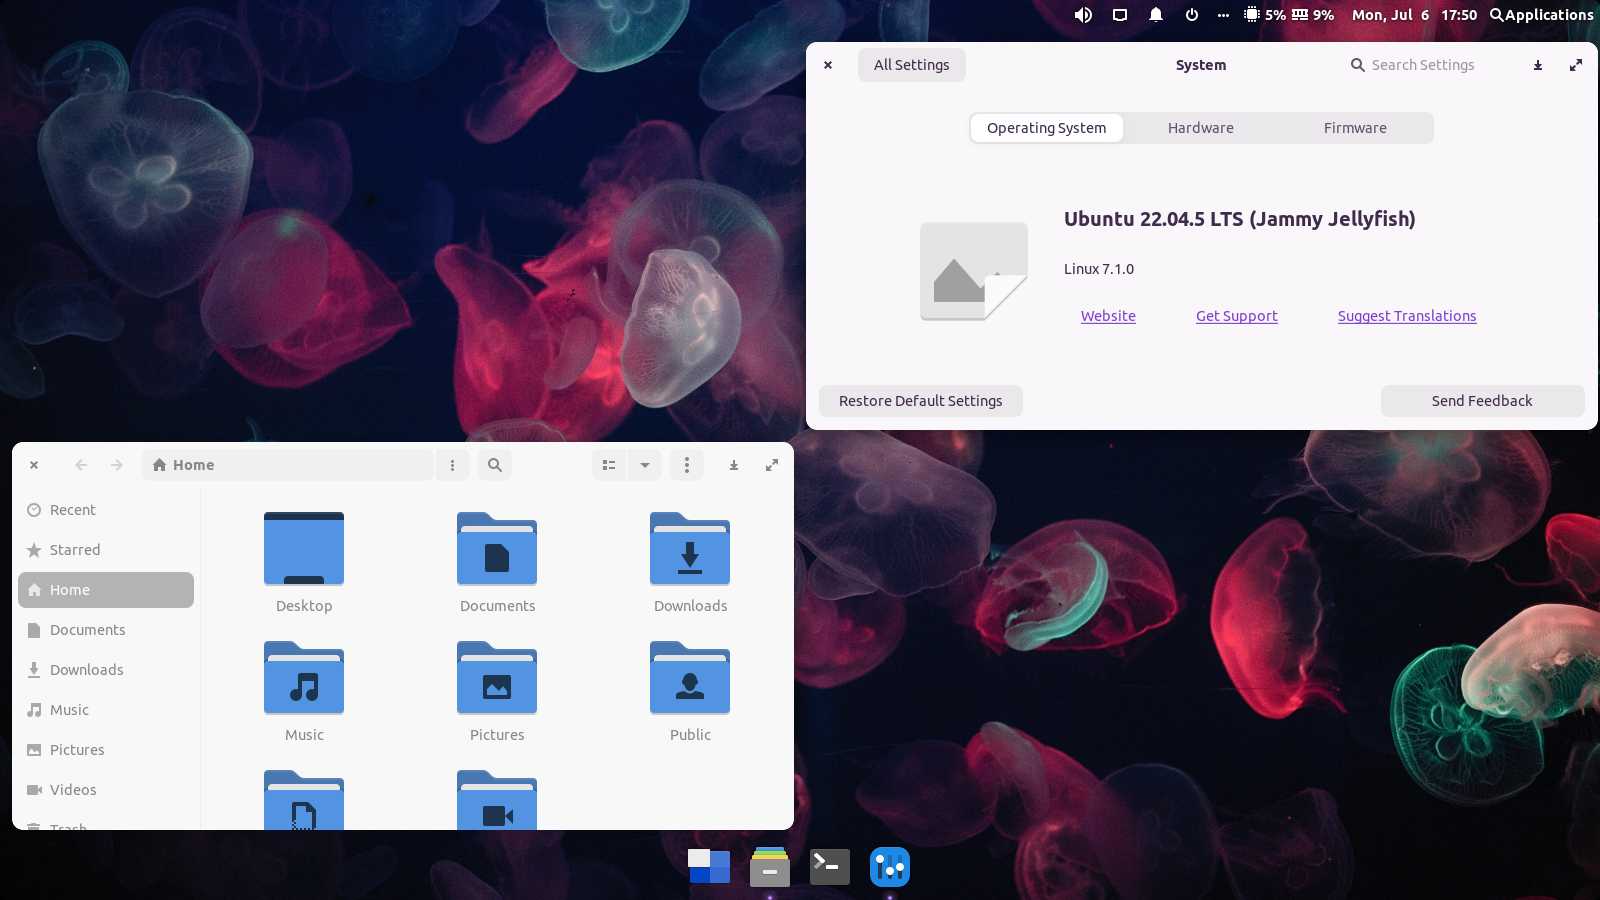Switch to the Hardware tab
The height and width of the screenshot is (900, 1600).
coord(1200,128)
